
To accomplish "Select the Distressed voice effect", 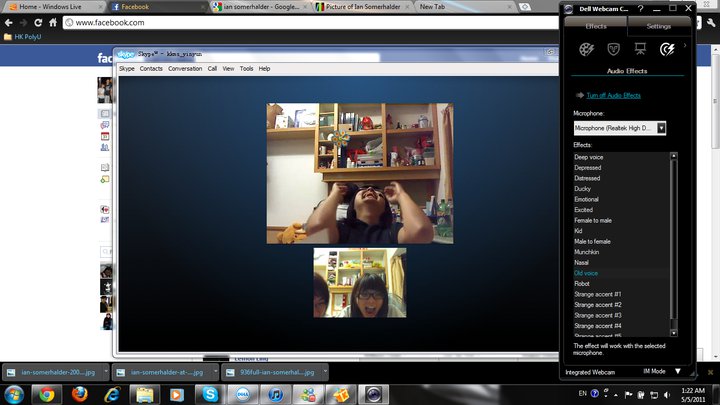I will pos(587,178).
